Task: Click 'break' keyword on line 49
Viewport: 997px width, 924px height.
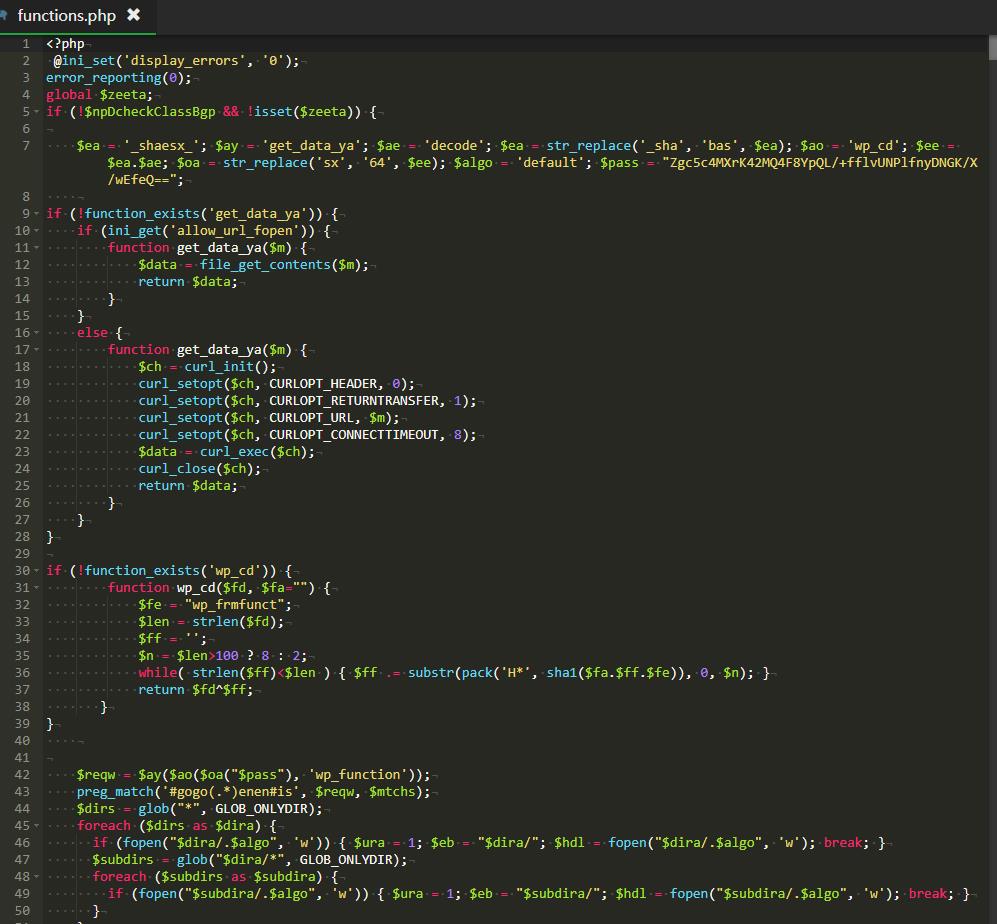Action: [x=928, y=893]
